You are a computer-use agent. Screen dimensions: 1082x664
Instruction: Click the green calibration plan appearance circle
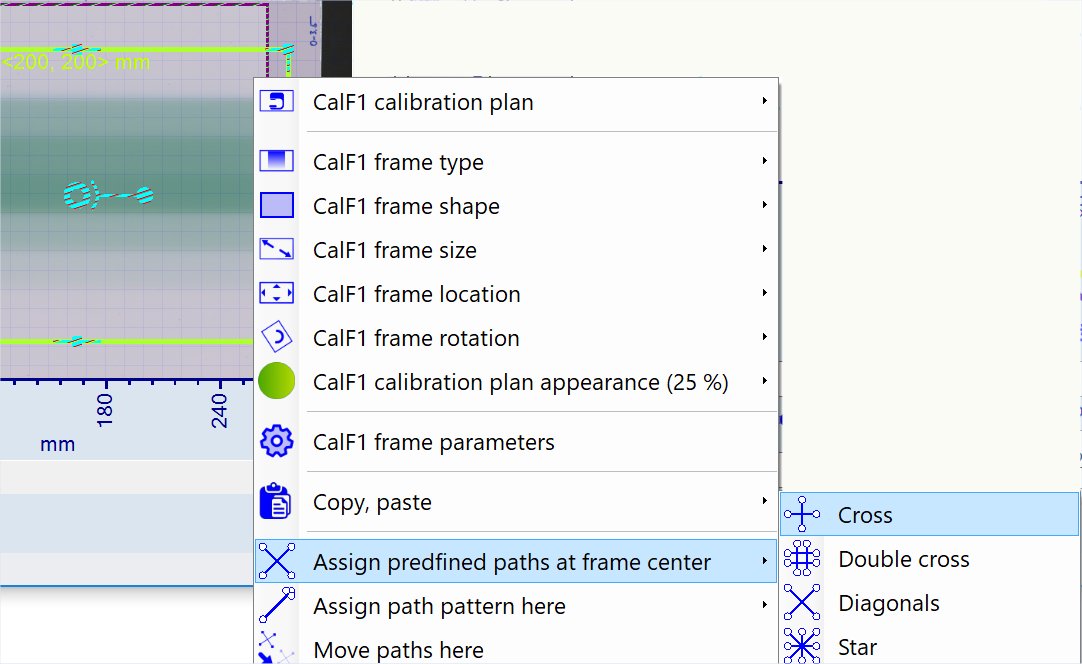click(276, 382)
